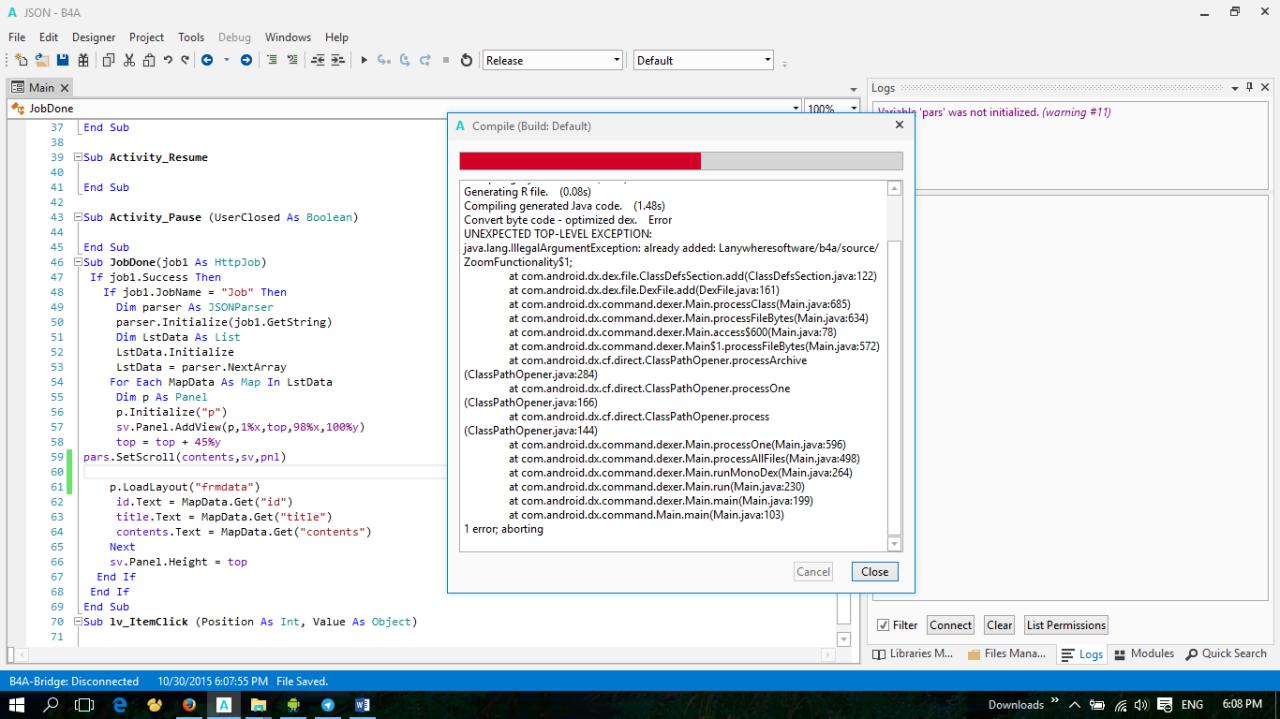Toggle the Filter checkbox in Logs
This screenshot has width=1280, height=719.
pos(883,625)
